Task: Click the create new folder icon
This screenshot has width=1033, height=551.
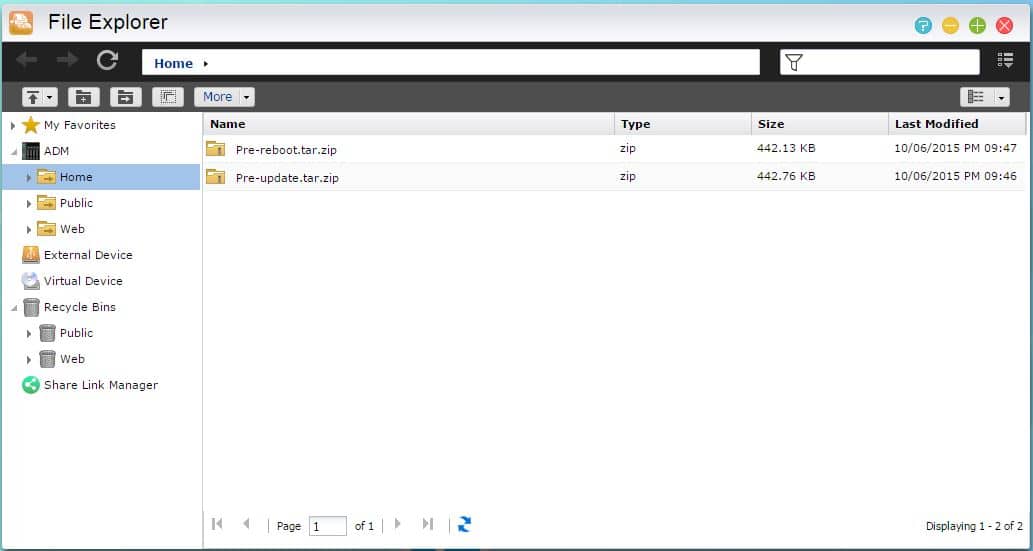Action: click(x=84, y=97)
